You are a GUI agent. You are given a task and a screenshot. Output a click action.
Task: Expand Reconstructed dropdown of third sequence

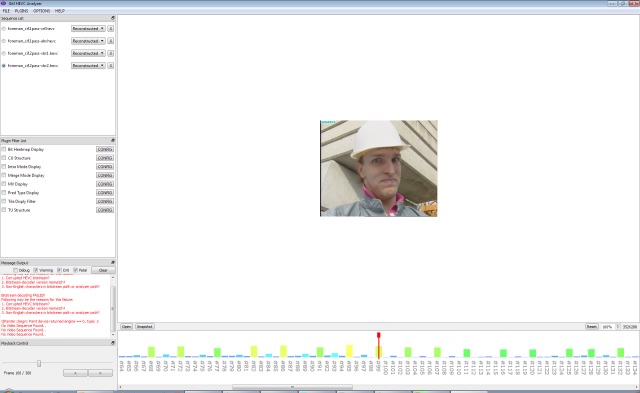tap(88, 53)
